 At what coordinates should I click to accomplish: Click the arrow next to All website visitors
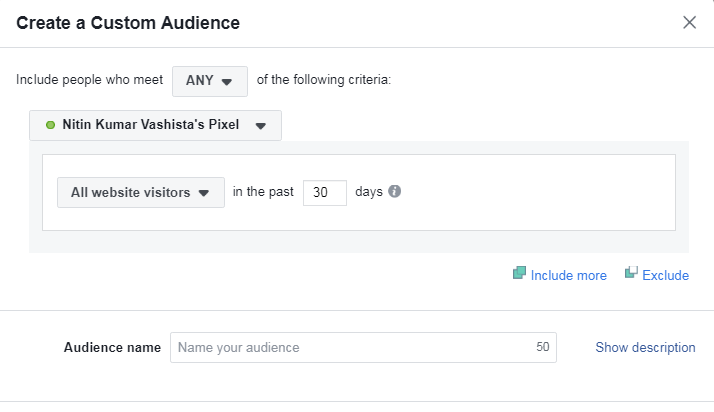(x=204, y=193)
